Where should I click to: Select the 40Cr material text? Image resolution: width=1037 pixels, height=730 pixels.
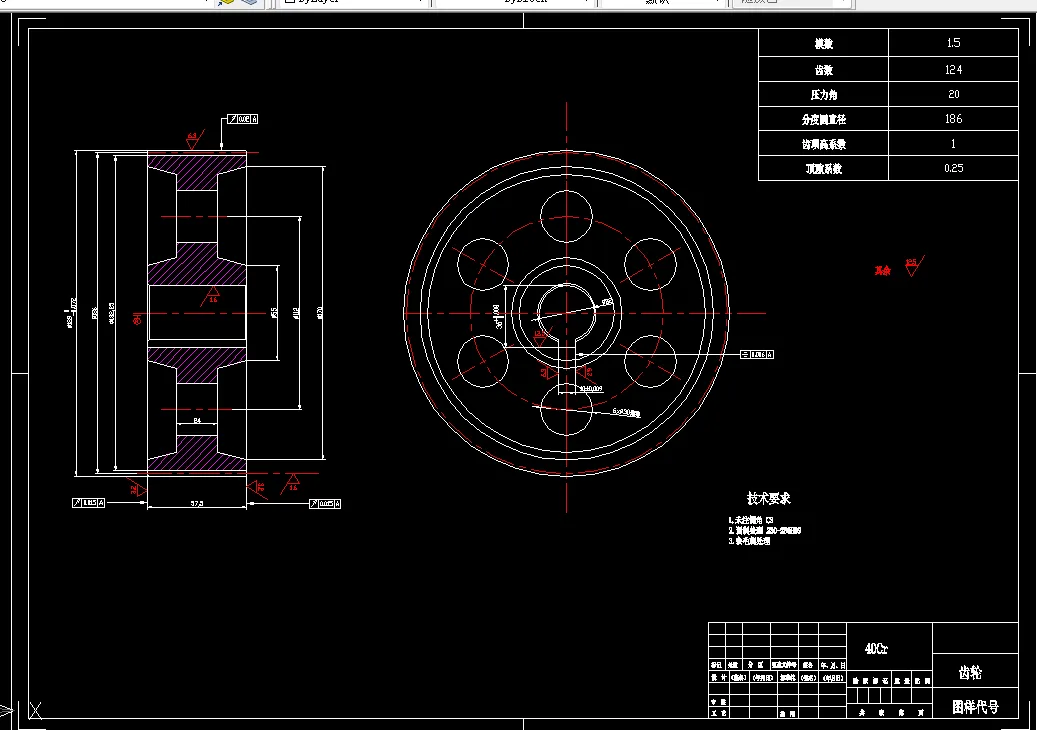click(x=876, y=649)
